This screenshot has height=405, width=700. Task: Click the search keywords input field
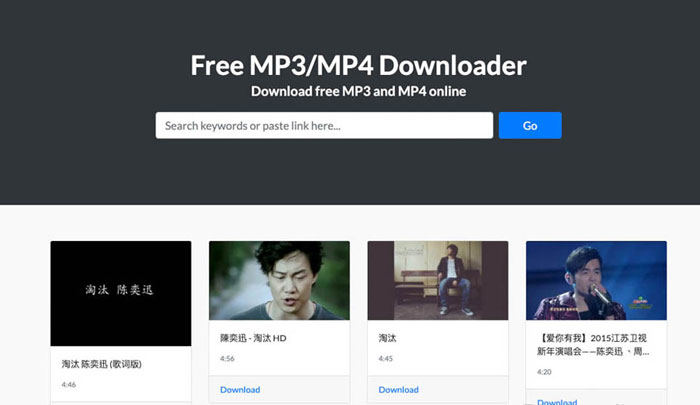[x=324, y=125]
